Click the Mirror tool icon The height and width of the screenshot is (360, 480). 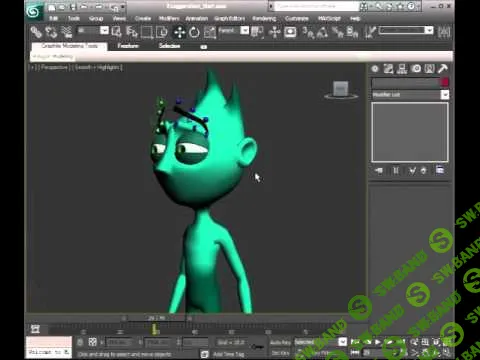(x=444, y=32)
